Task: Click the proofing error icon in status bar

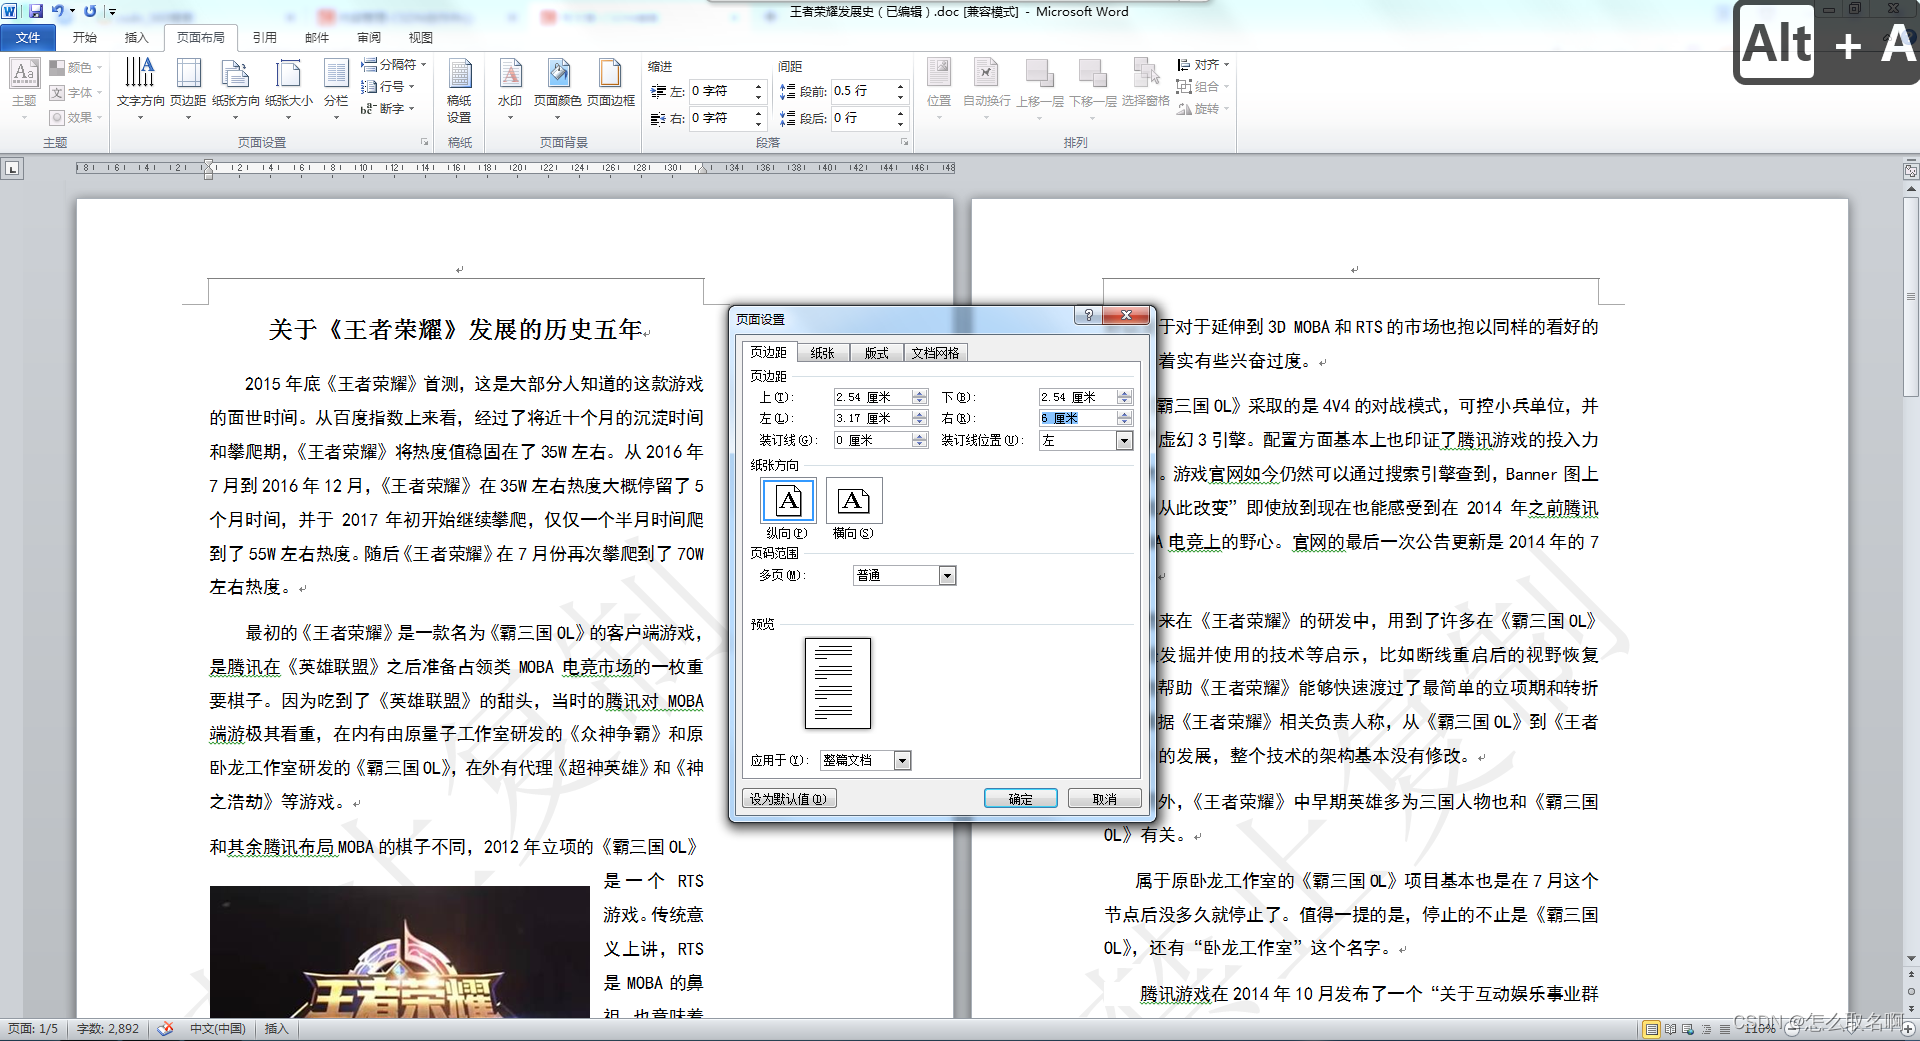Action: (x=165, y=1029)
